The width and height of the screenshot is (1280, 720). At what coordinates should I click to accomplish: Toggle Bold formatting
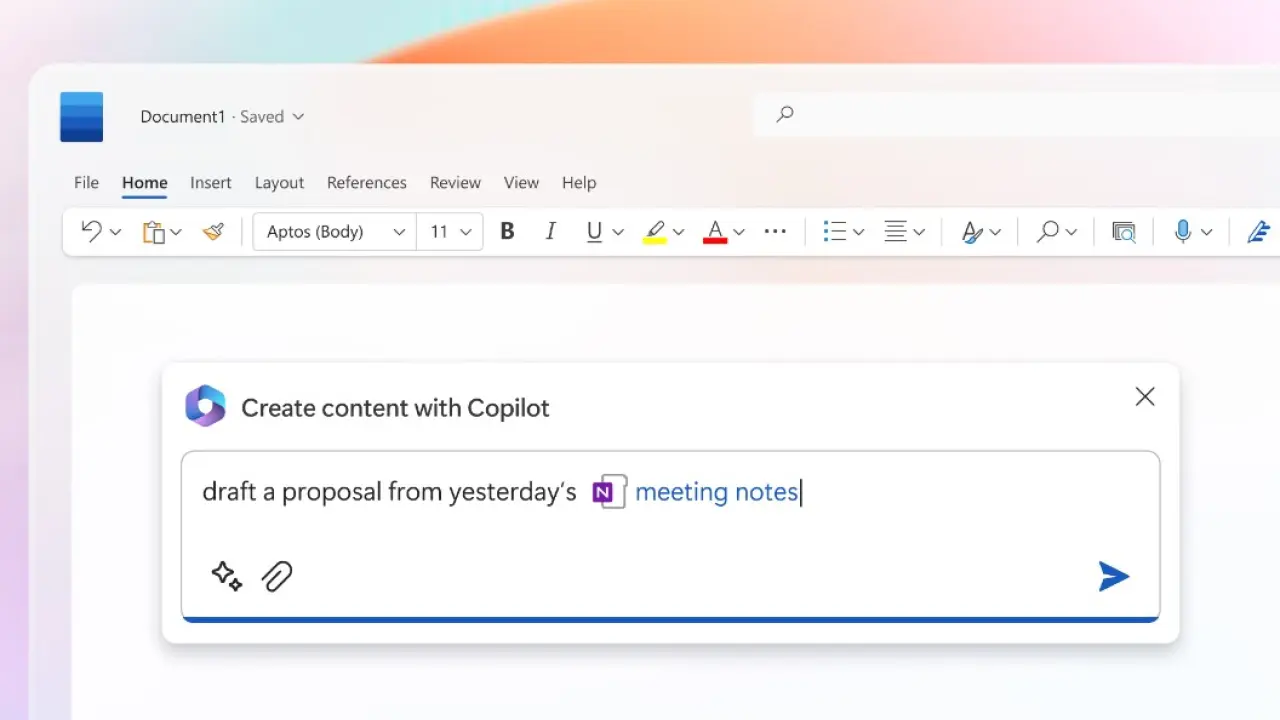[x=507, y=232]
